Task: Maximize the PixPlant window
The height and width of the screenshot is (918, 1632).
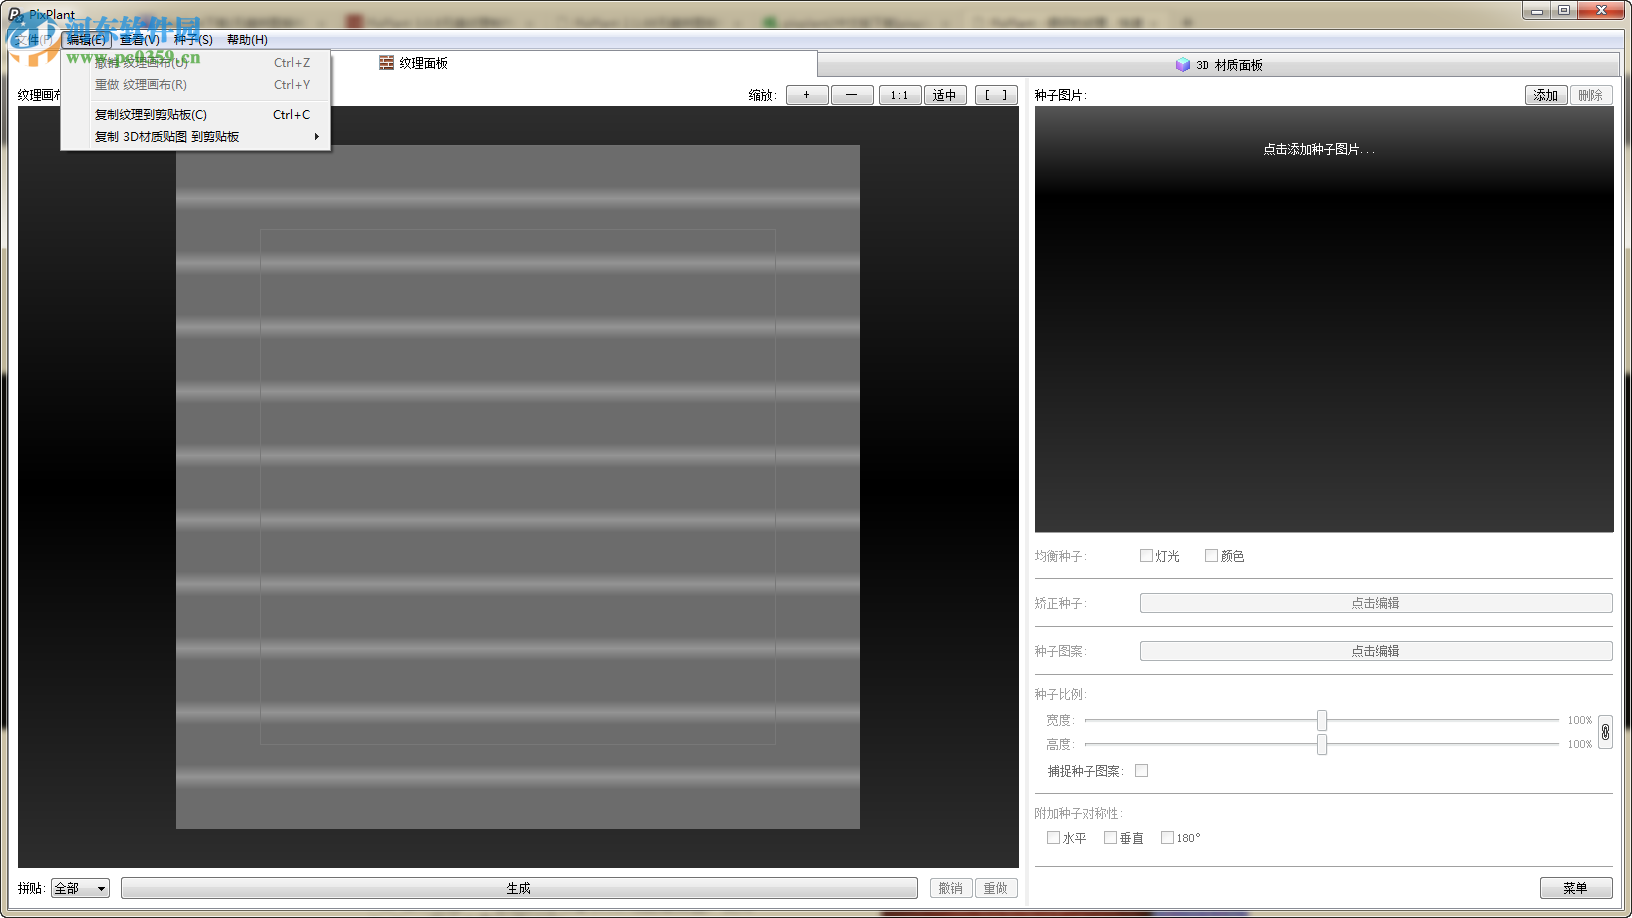Action: [x=1564, y=10]
